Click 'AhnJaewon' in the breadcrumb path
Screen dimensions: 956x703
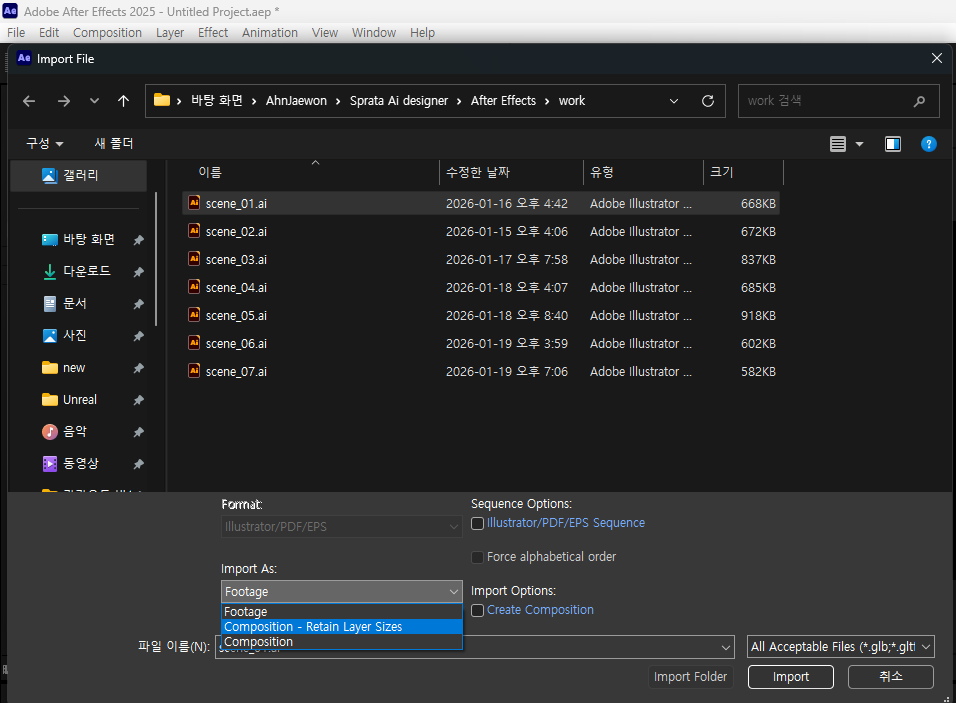296,101
